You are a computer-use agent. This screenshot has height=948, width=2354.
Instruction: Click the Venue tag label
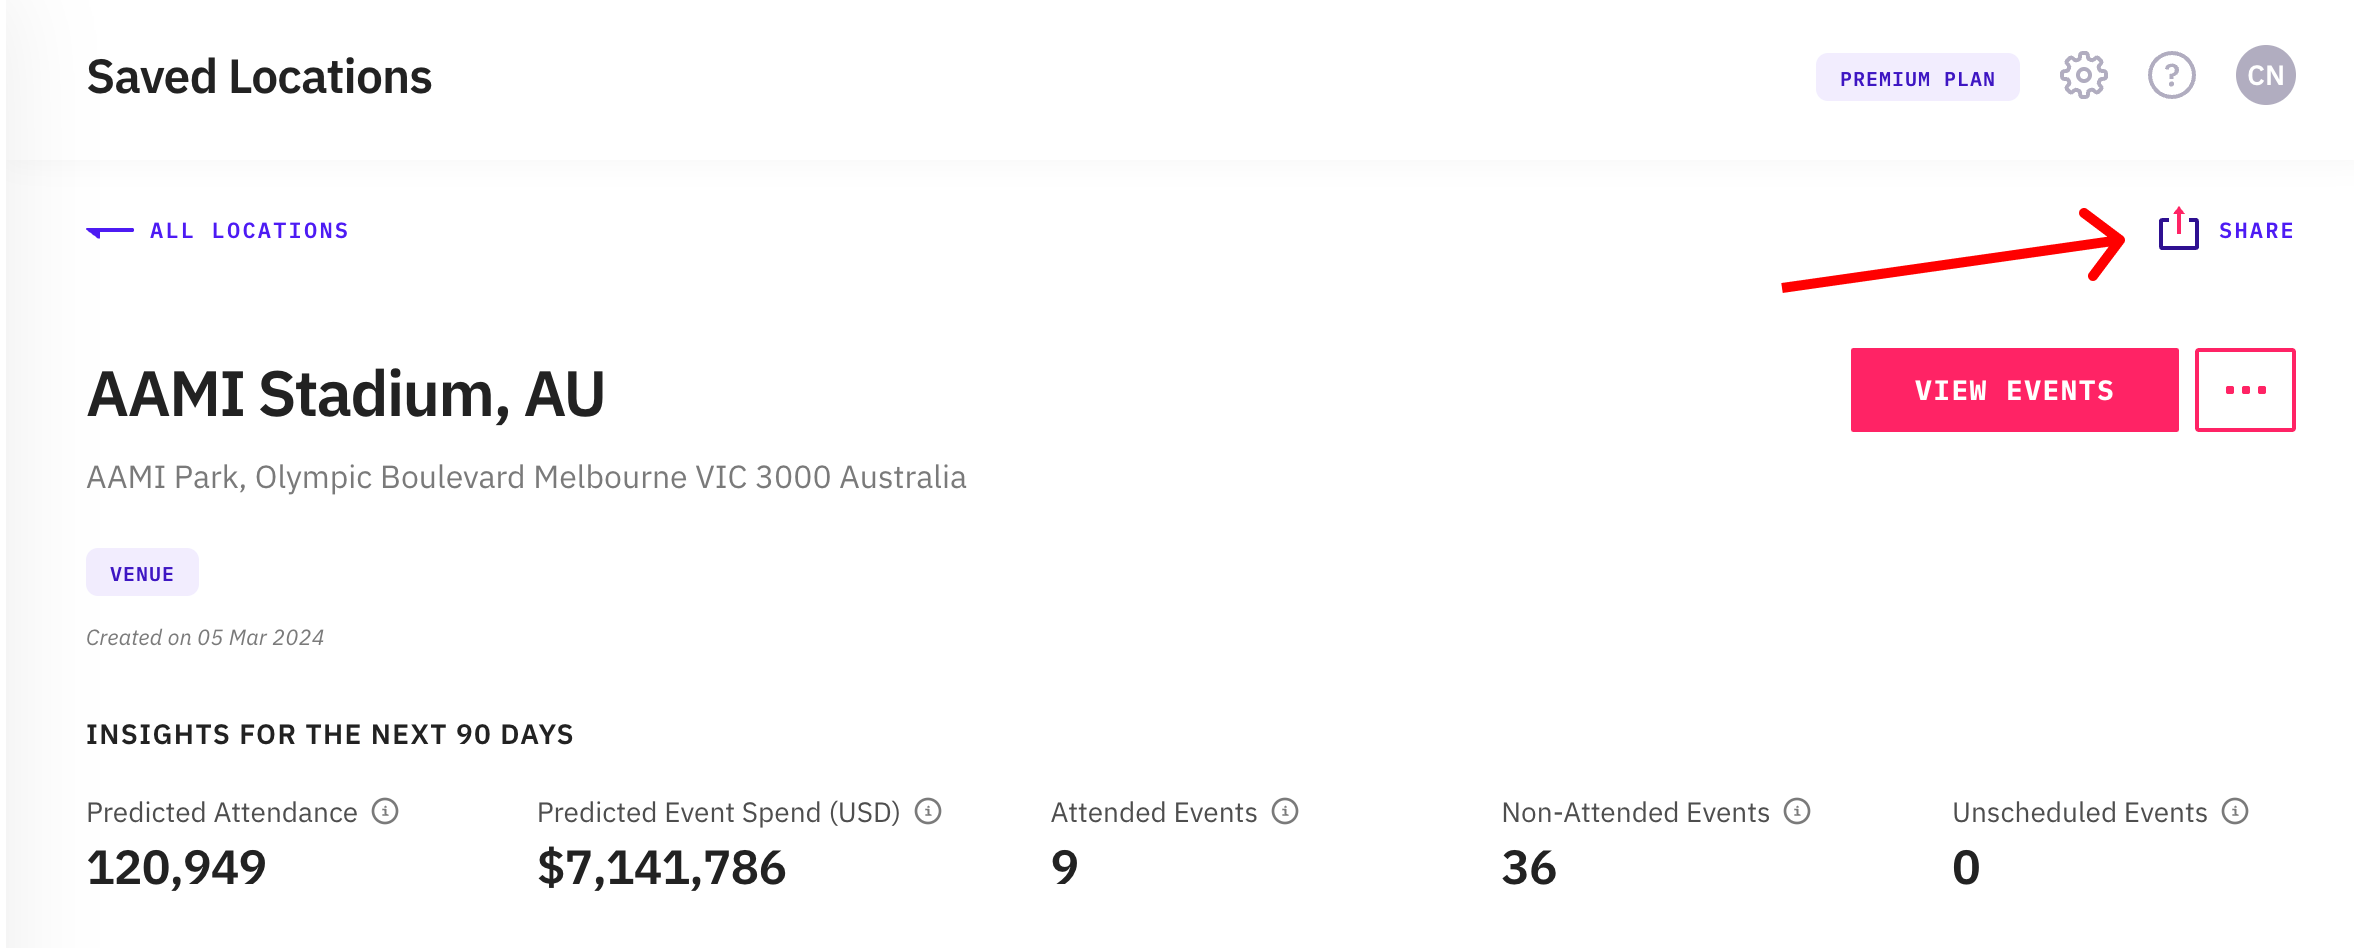click(142, 573)
